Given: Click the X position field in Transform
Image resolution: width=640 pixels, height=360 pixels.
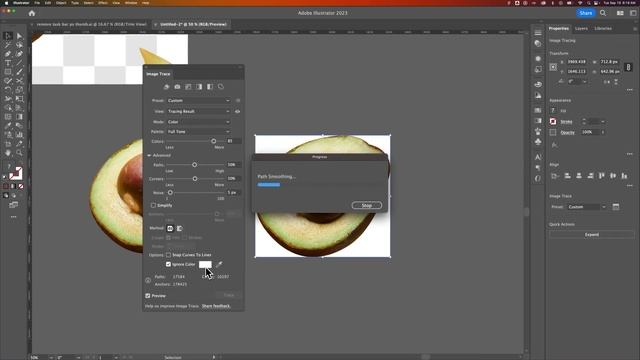Looking at the screenshot, I should (577, 62).
